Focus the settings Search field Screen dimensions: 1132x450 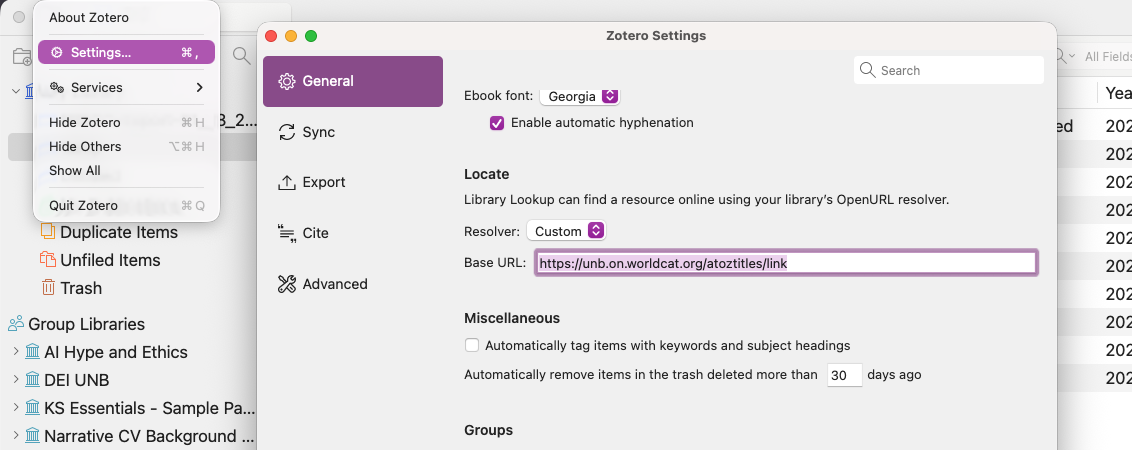949,70
